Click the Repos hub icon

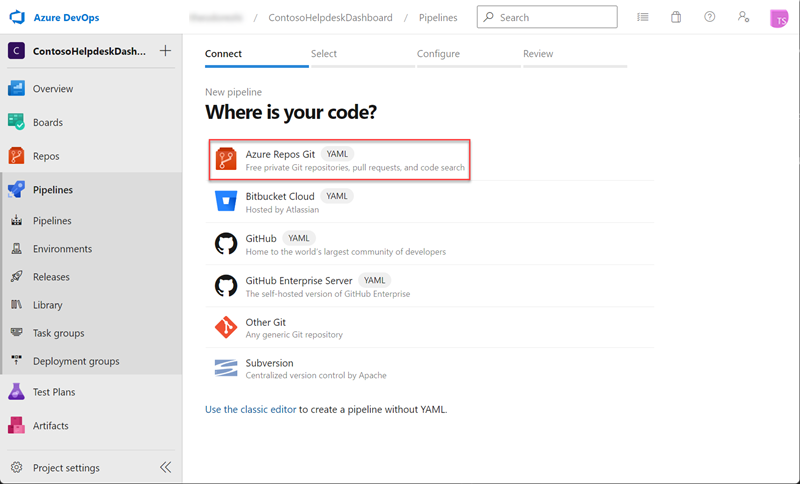click(x=16, y=156)
